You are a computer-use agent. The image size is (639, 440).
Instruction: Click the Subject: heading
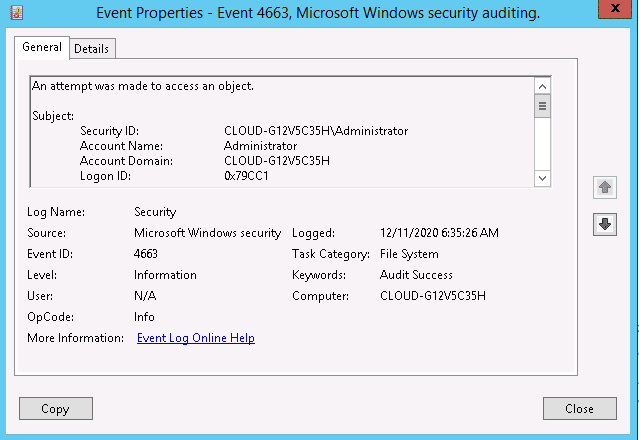tap(53, 116)
